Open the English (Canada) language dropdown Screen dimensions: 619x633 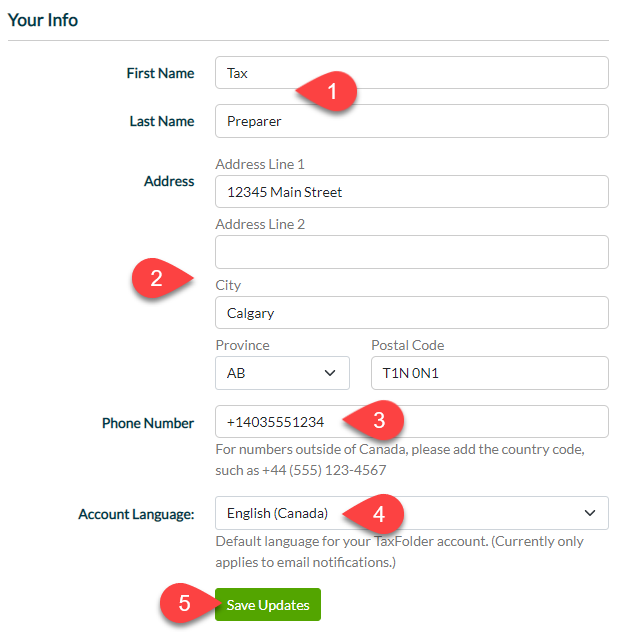point(412,513)
